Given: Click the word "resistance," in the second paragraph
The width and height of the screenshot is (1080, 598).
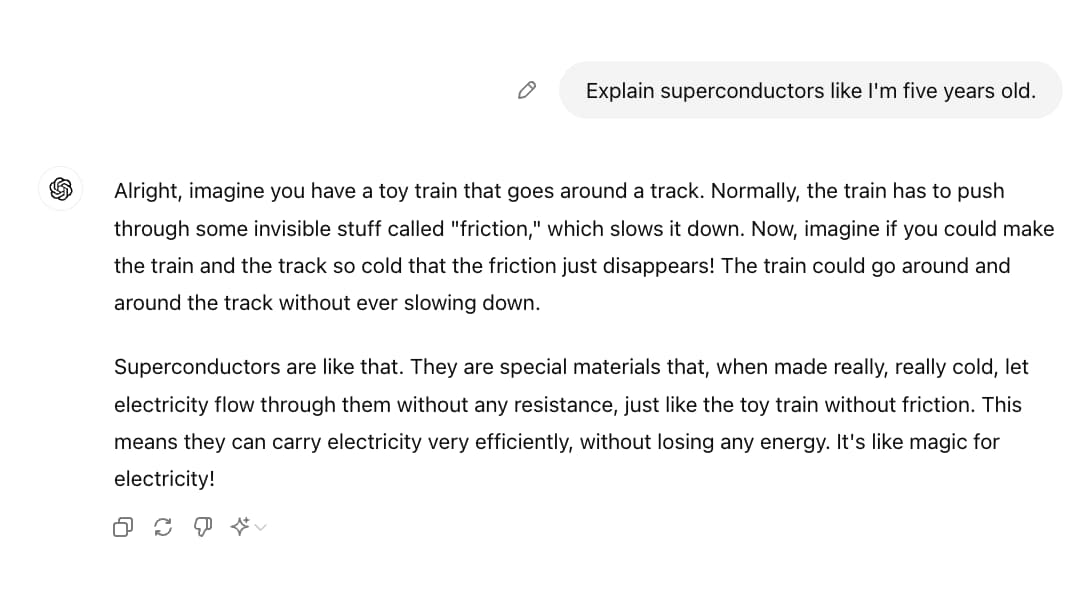Looking at the screenshot, I should (566, 405).
